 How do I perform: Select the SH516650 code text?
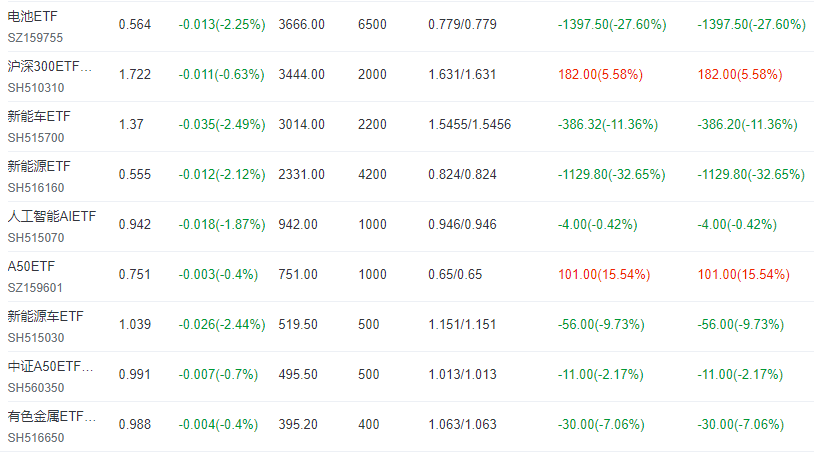tap(36, 437)
